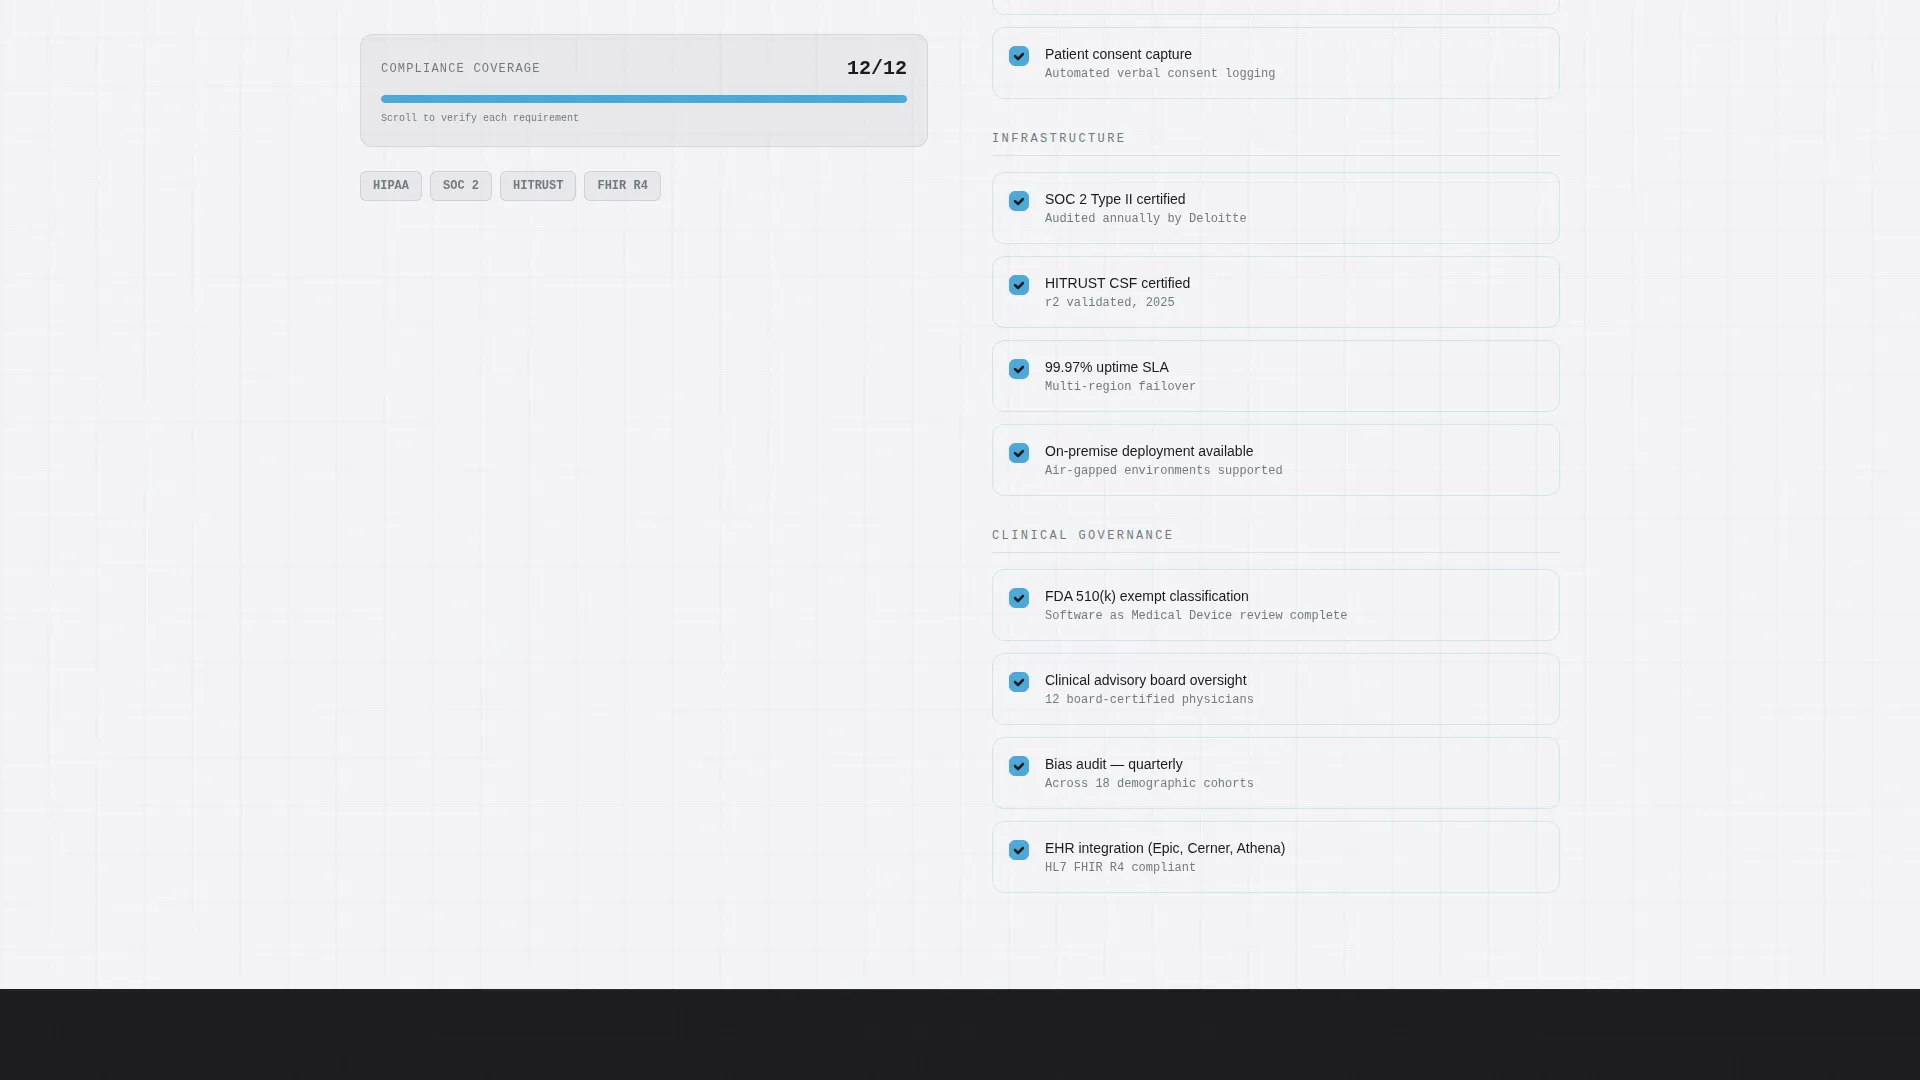Click 'Software as Medical Device review complete' text
The image size is (1920, 1080).
click(x=1196, y=616)
